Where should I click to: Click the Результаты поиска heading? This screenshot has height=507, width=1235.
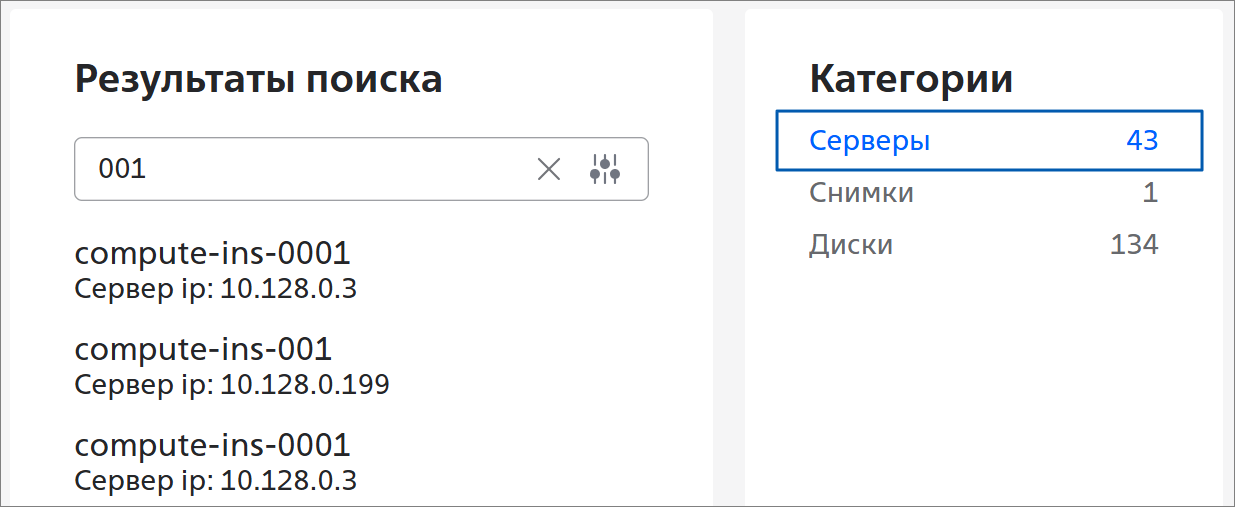click(x=259, y=79)
